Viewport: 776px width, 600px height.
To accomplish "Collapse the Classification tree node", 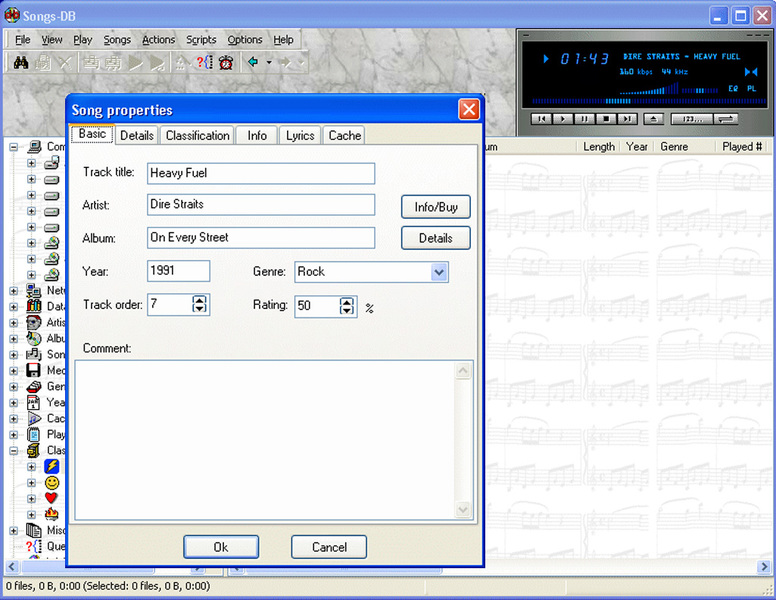I will tap(14, 450).
